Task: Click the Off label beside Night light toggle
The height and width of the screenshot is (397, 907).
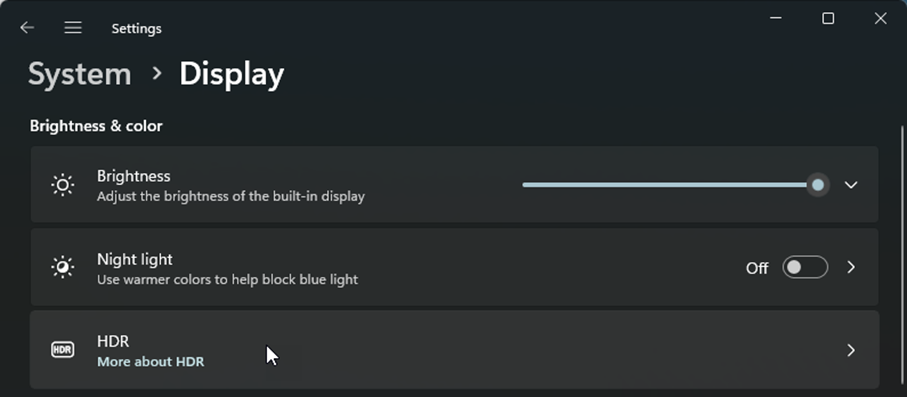Action: coord(757,268)
